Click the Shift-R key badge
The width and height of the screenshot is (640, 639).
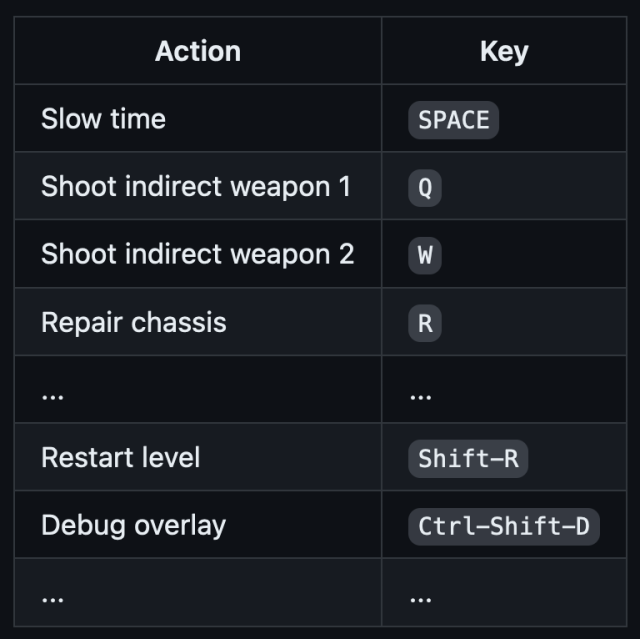click(x=467, y=459)
